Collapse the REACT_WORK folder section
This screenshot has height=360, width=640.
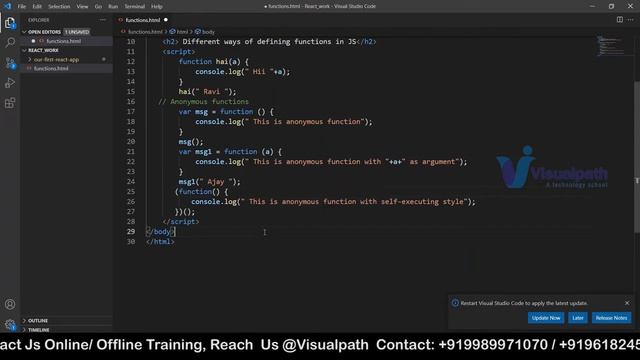pos(43,50)
